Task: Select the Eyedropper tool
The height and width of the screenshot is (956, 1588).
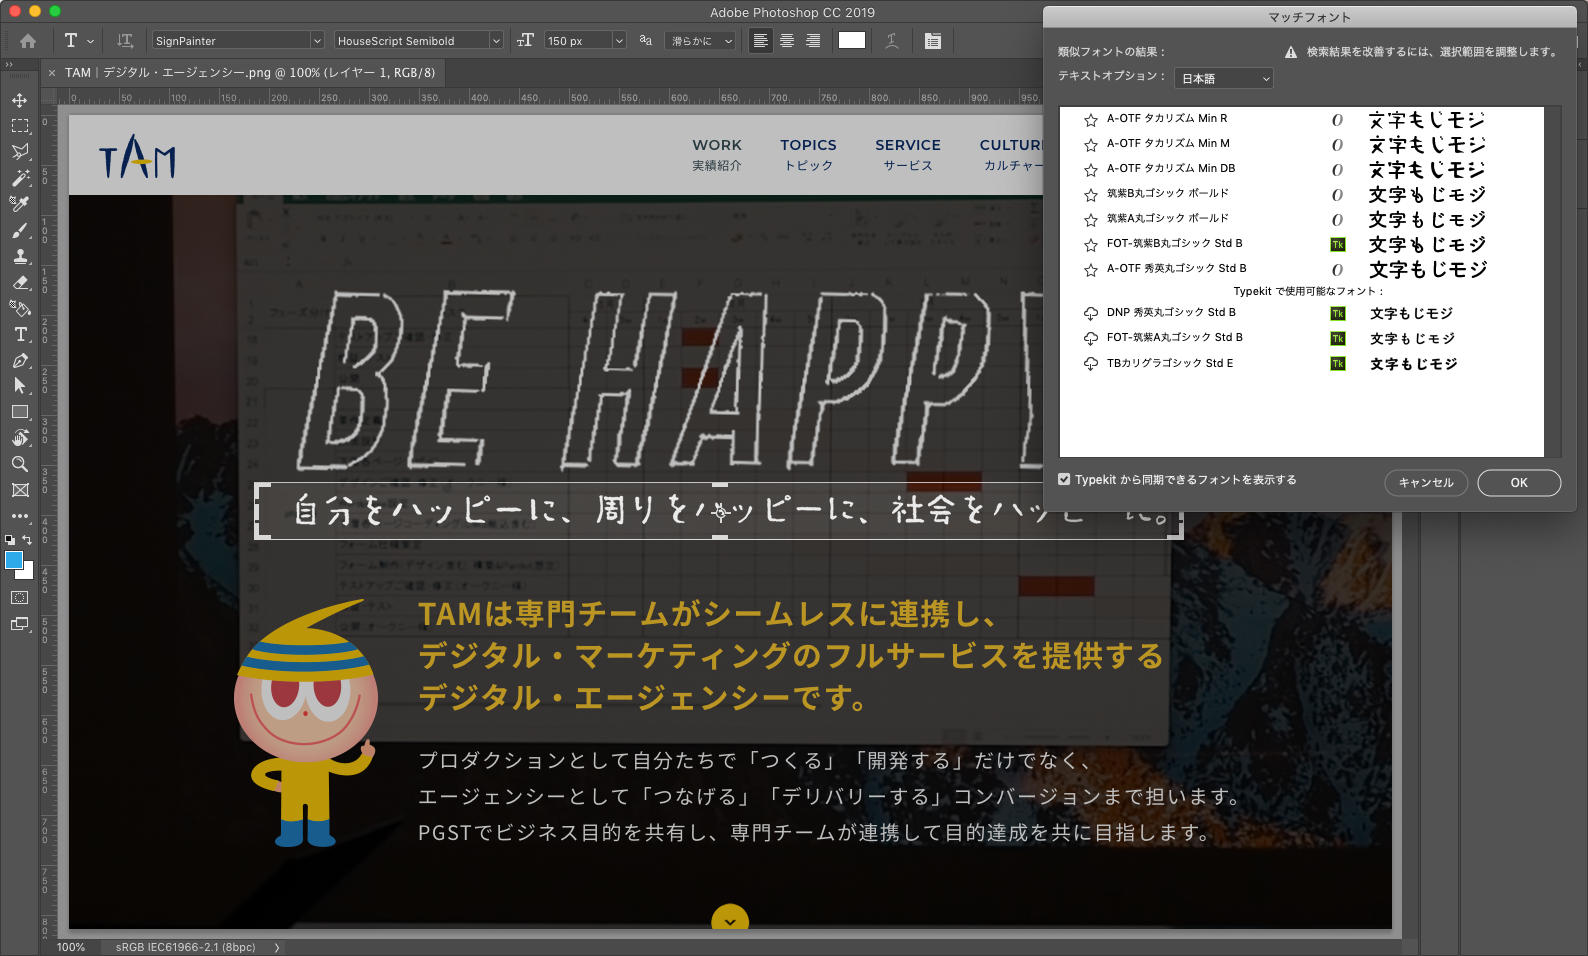Action: coord(20,204)
